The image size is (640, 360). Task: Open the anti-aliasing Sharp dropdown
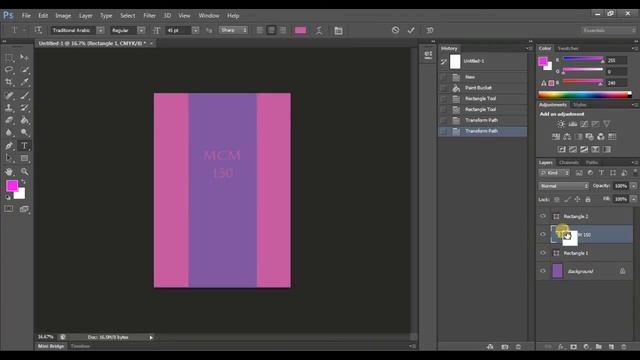(233, 30)
